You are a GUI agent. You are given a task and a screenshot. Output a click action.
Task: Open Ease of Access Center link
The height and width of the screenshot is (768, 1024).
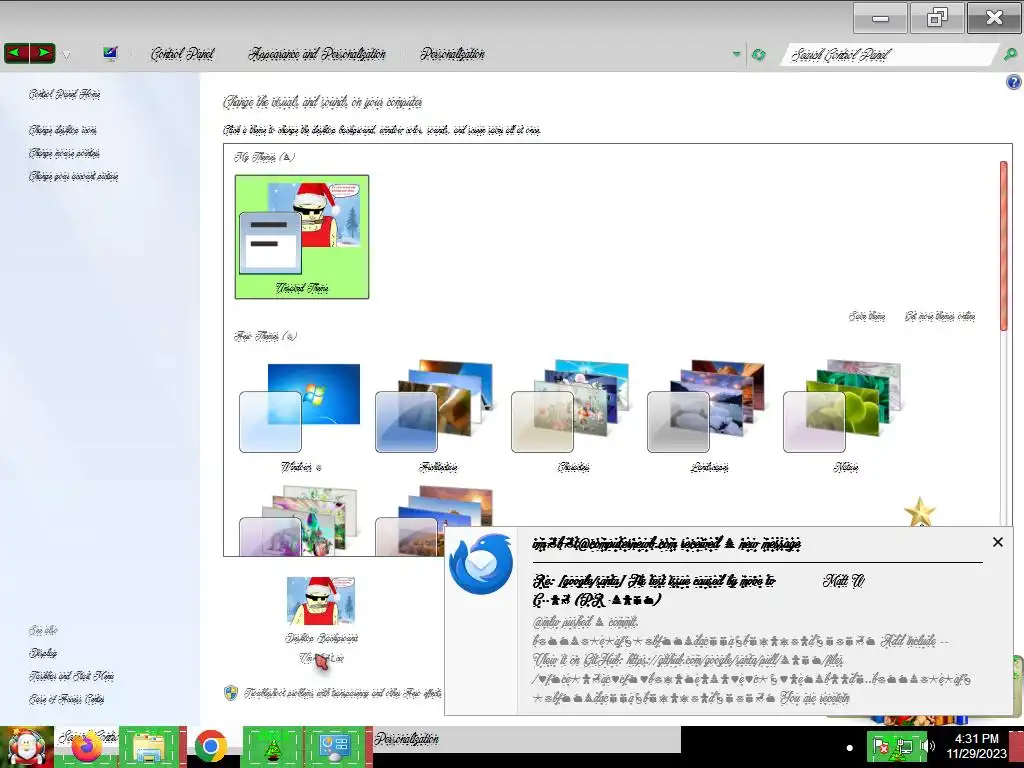pyautogui.click(x=67, y=699)
